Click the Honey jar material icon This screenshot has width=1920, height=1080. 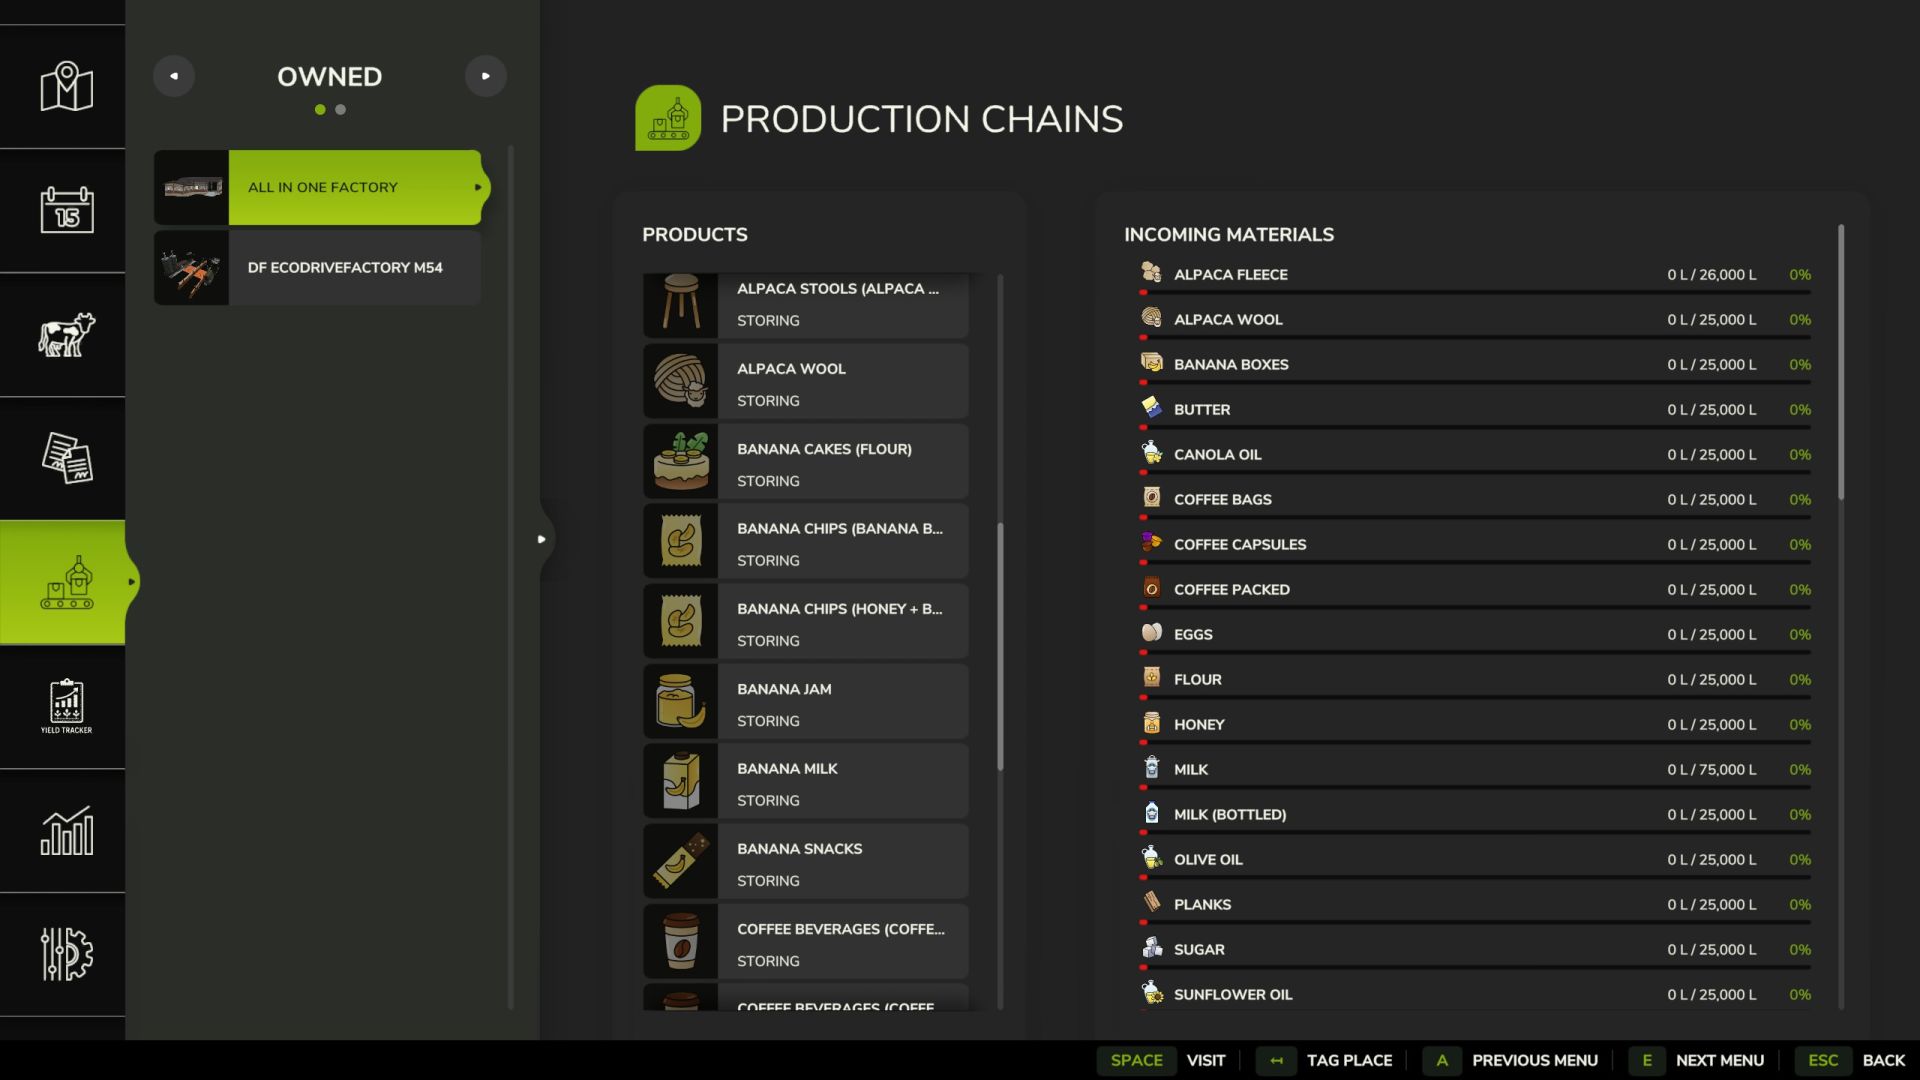[x=1151, y=723]
